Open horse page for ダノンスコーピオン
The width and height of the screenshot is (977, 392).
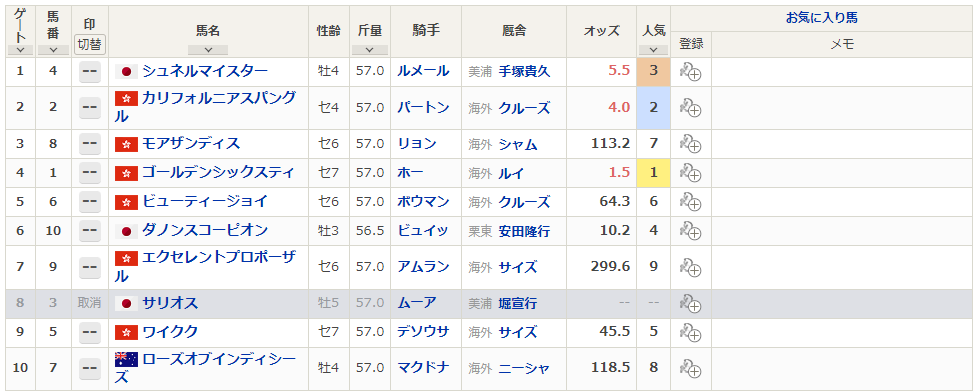205,231
